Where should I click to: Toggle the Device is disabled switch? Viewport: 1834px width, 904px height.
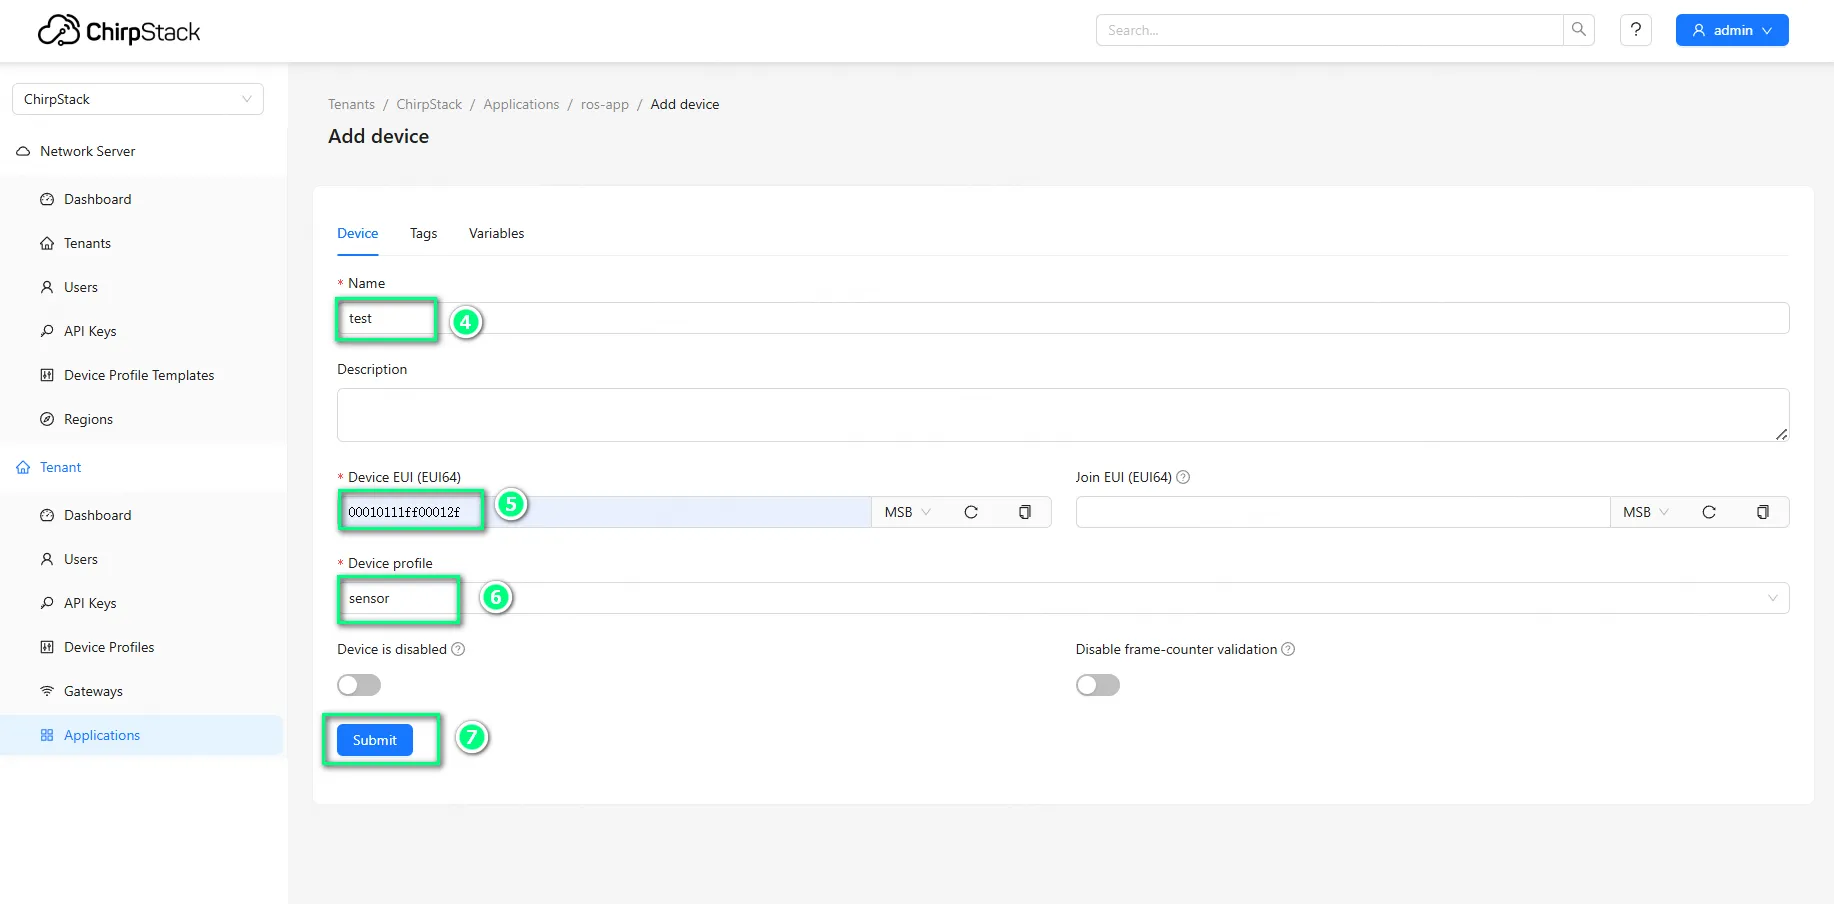359,685
